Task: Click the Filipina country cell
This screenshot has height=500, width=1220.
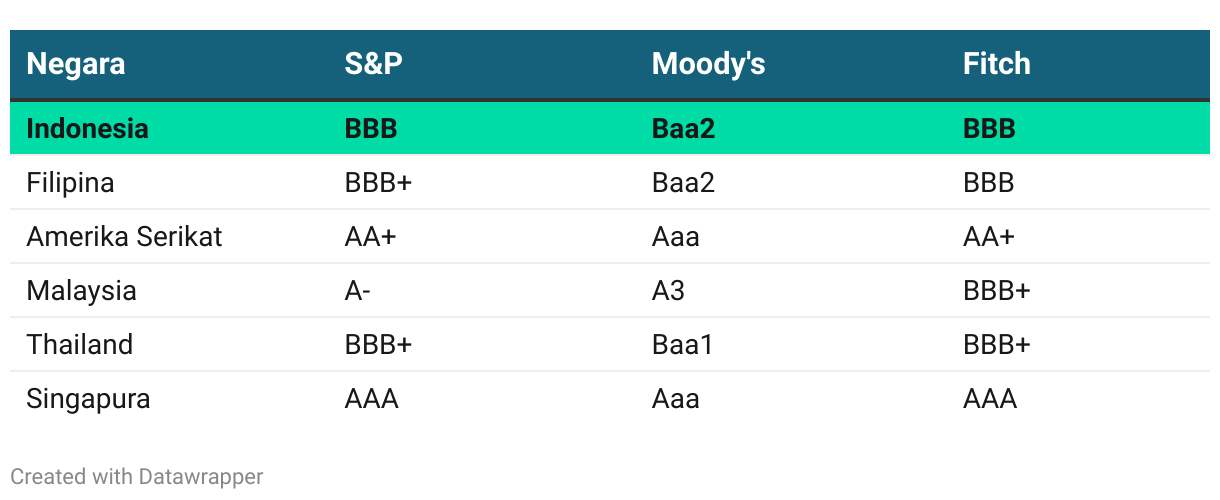Action: click(x=70, y=183)
